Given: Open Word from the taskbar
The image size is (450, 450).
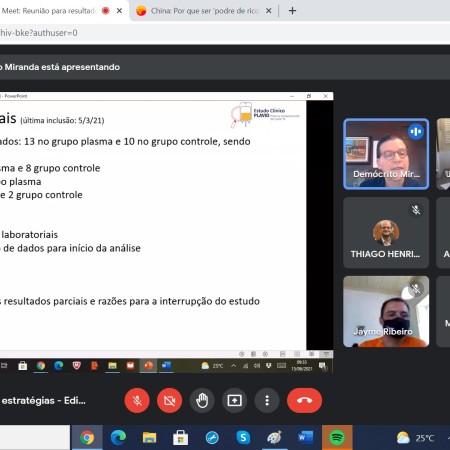Looking at the screenshot, I should pyautogui.click(x=306, y=437).
